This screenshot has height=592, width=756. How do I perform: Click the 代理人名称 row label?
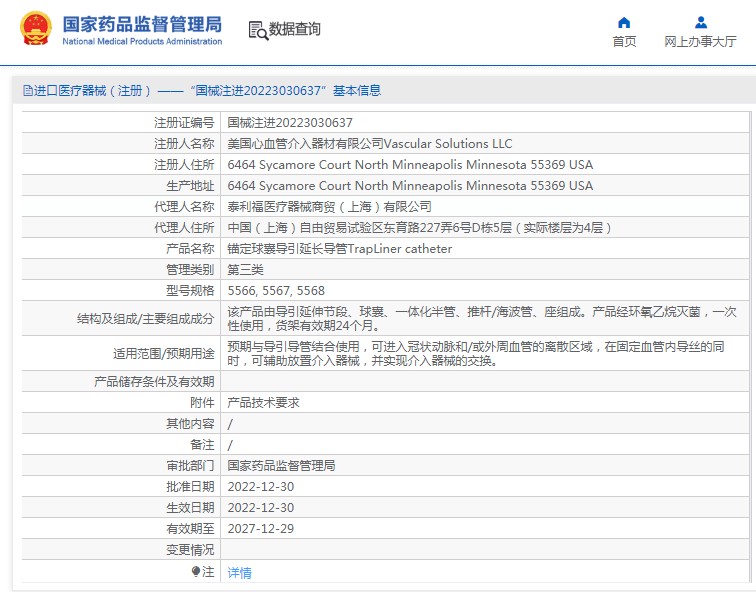tap(184, 207)
